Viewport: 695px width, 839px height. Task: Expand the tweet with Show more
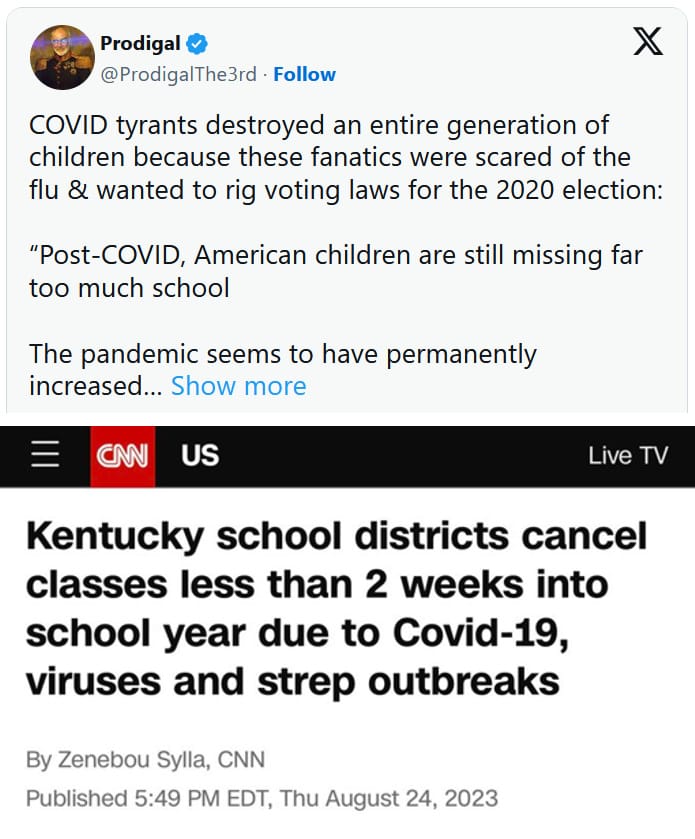(x=239, y=386)
